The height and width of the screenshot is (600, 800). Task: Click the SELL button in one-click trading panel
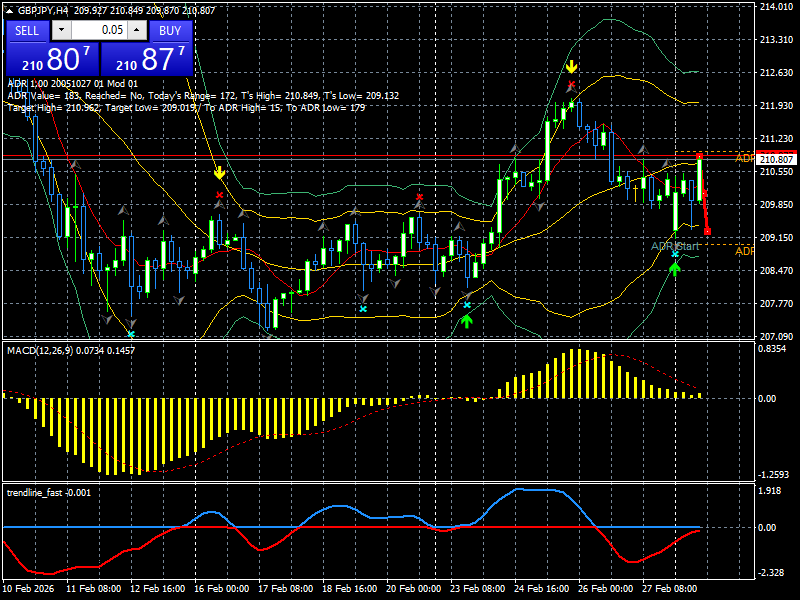coord(27,31)
